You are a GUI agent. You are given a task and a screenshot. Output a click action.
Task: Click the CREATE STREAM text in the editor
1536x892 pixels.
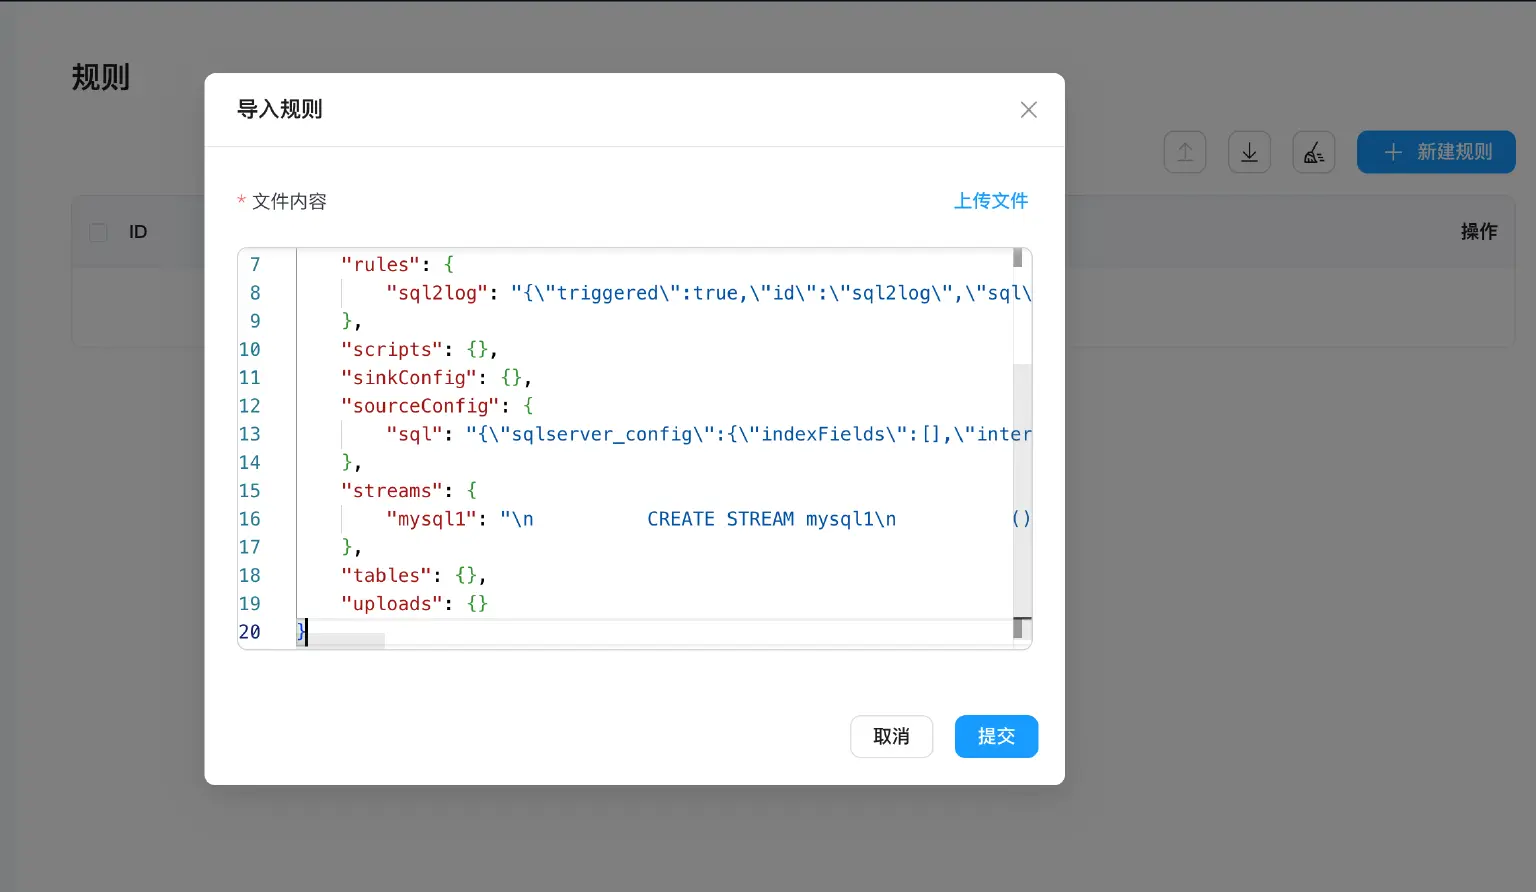click(x=720, y=519)
